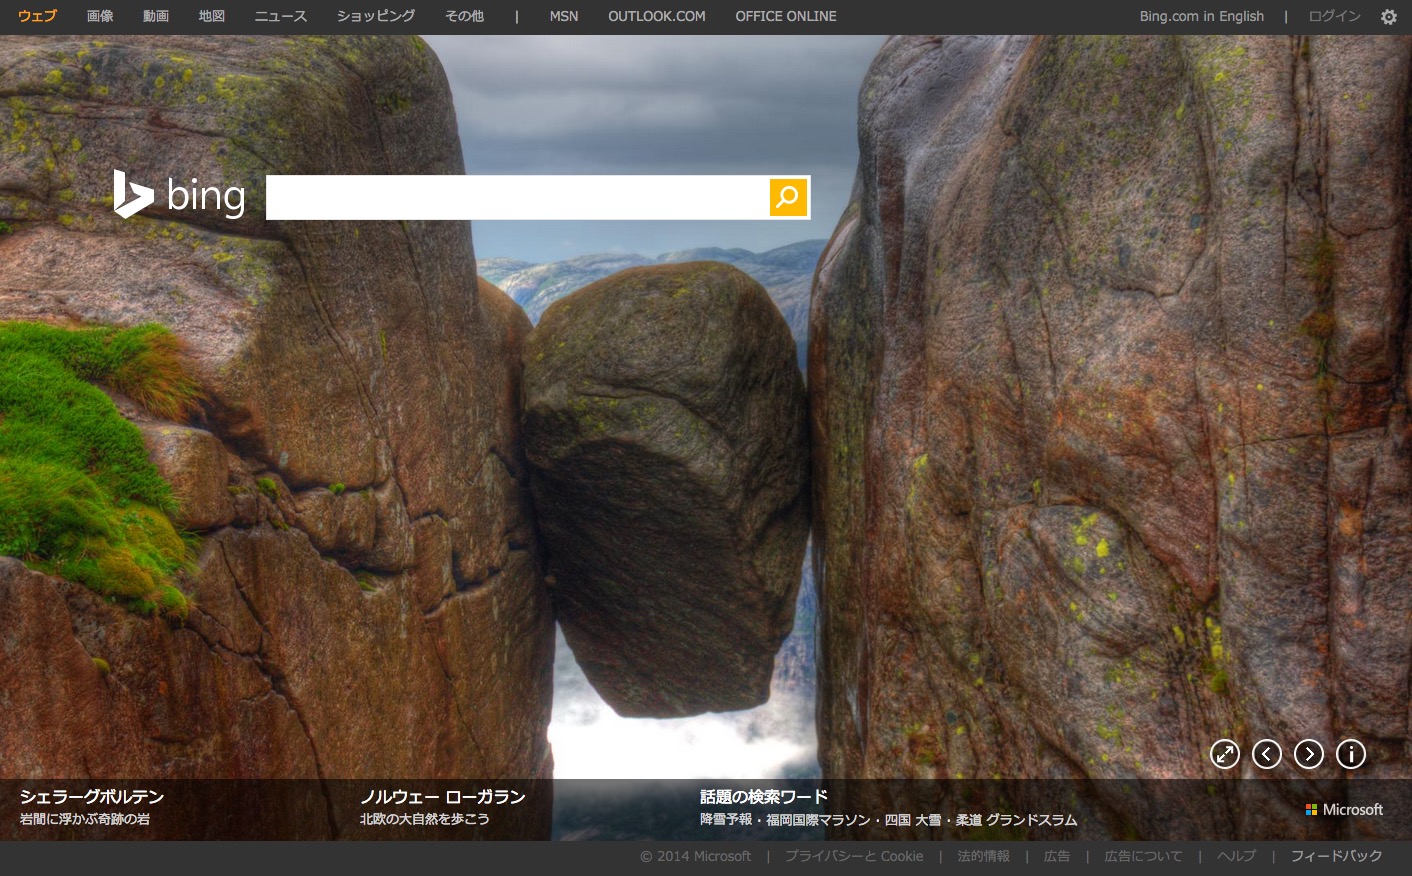1412x876 pixels.
Task: Show next background image
Action: point(1309,754)
